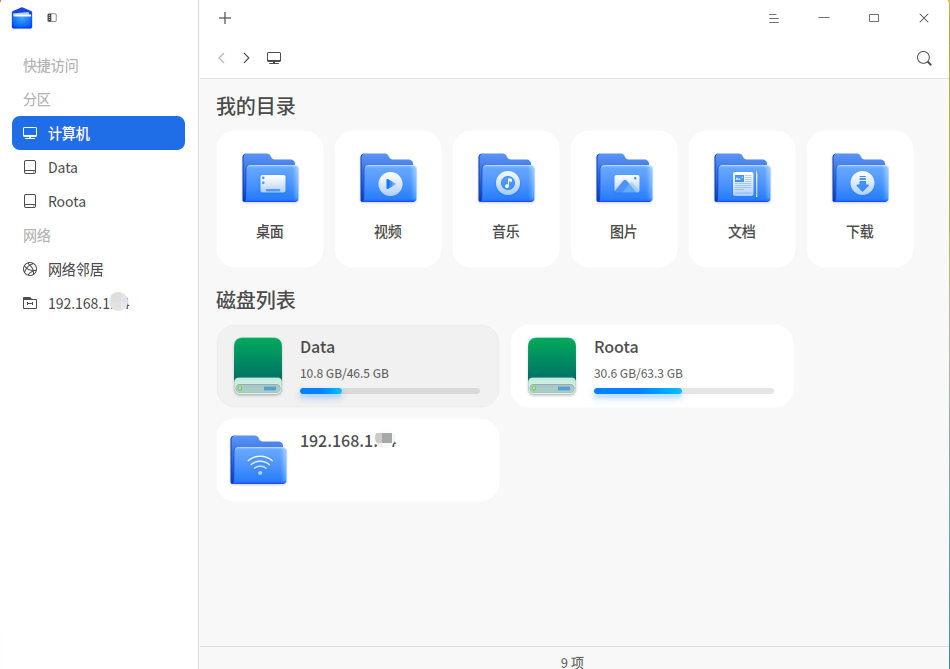Go back using the back arrow
Viewport: 950px width, 669px height.
click(x=221, y=57)
